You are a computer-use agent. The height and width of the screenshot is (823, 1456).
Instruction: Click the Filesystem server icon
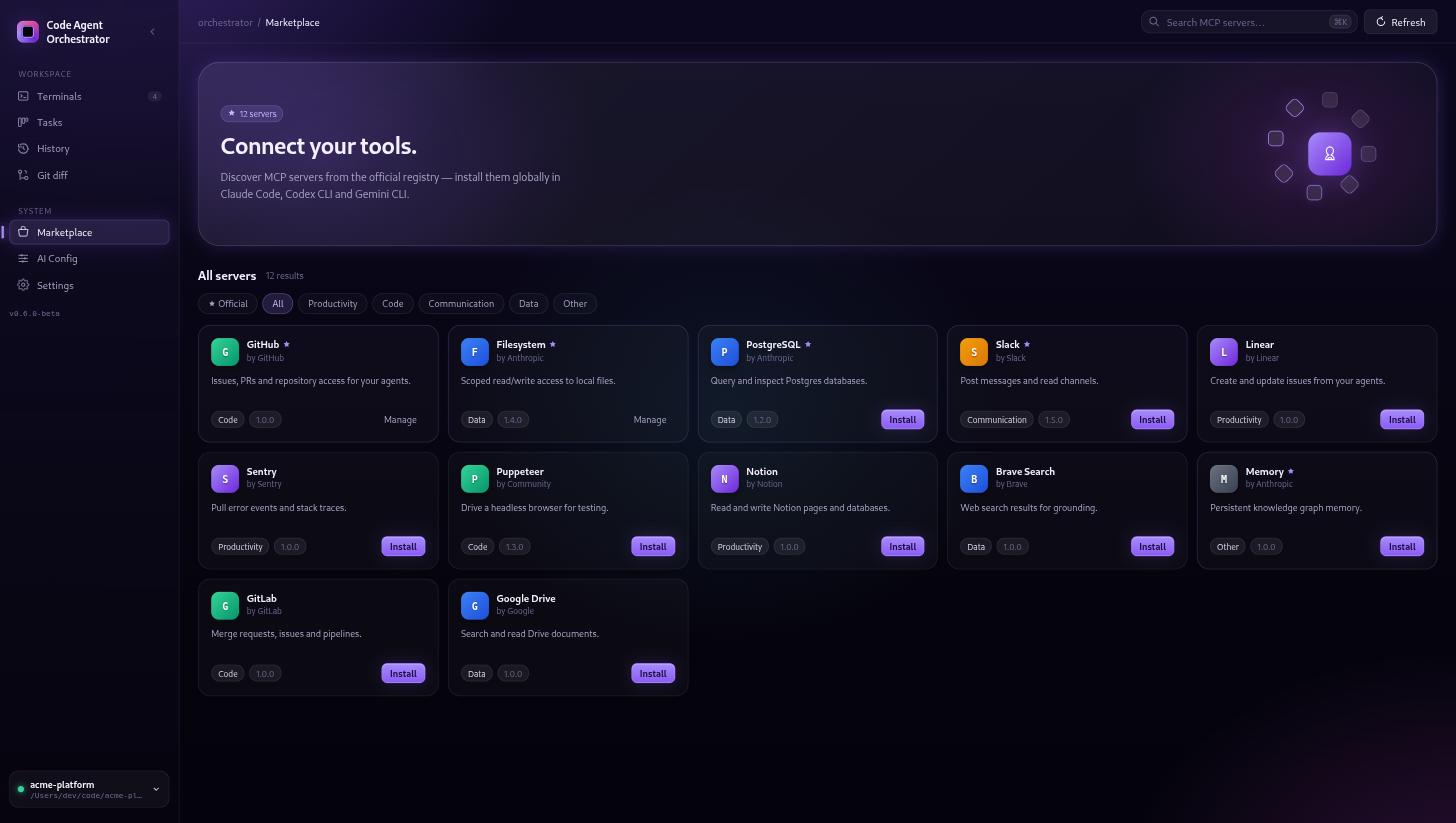coord(475,351)
